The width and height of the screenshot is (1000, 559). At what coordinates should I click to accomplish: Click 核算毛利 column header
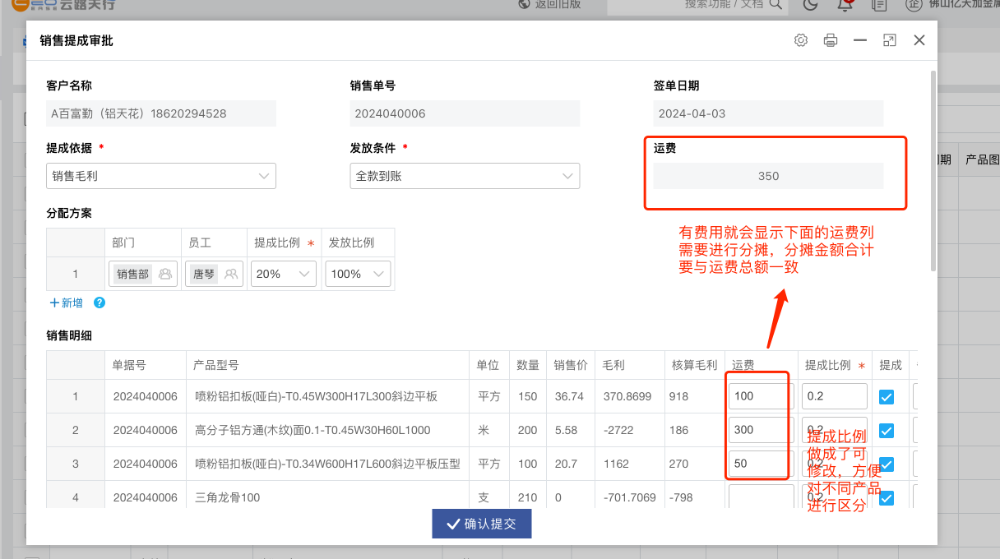[694, 365]
